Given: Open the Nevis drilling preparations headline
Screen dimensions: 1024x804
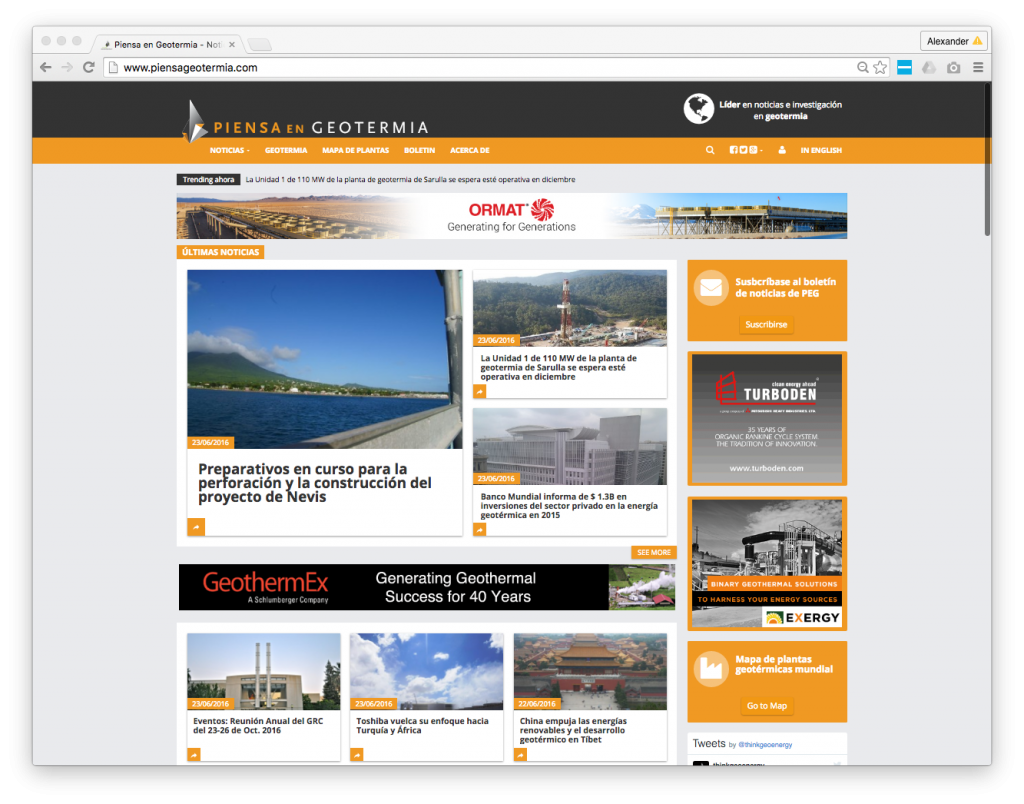Looking at the screenshot, I should [x=315, y=483].
